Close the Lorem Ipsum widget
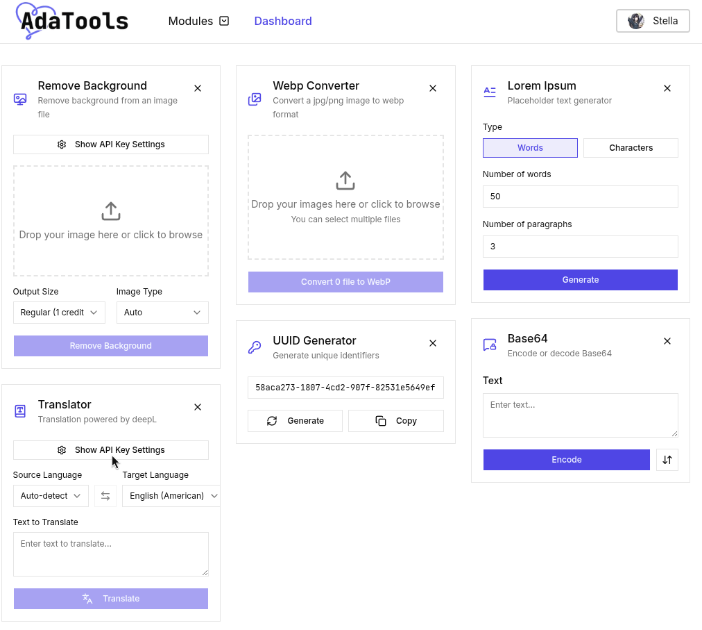This screenshot has height=630, width=702. (x=667, y=88)
